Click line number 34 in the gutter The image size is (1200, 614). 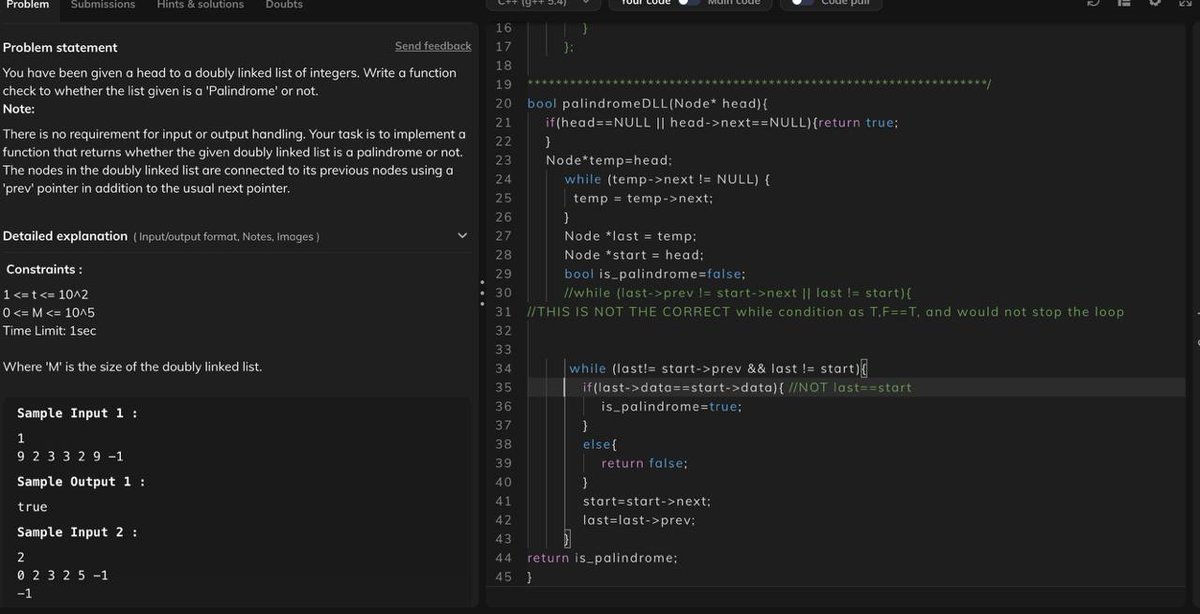(503, 369)
